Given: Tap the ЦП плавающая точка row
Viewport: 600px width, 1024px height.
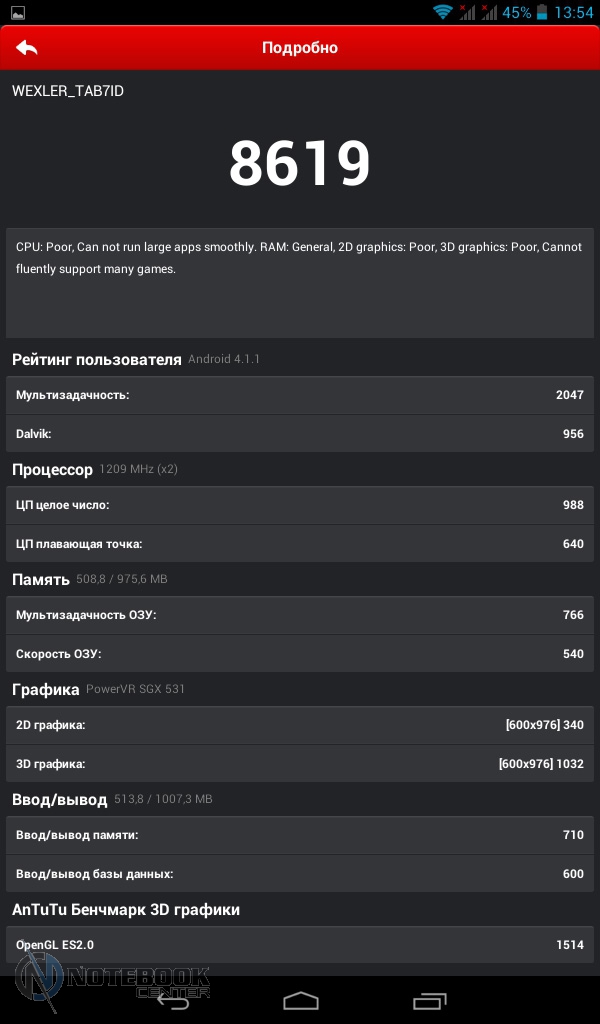Looking at the screenshot, I should 300,544.
